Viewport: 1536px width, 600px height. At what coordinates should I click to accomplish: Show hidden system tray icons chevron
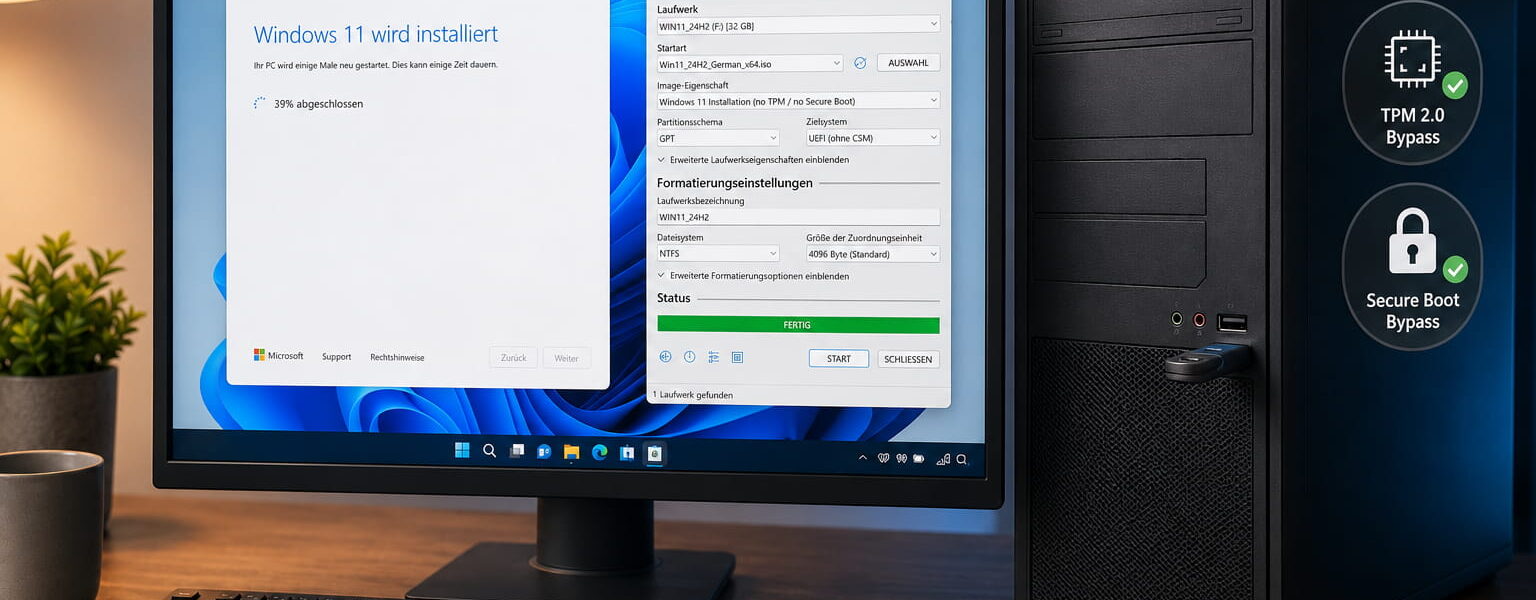coord(863,458)
